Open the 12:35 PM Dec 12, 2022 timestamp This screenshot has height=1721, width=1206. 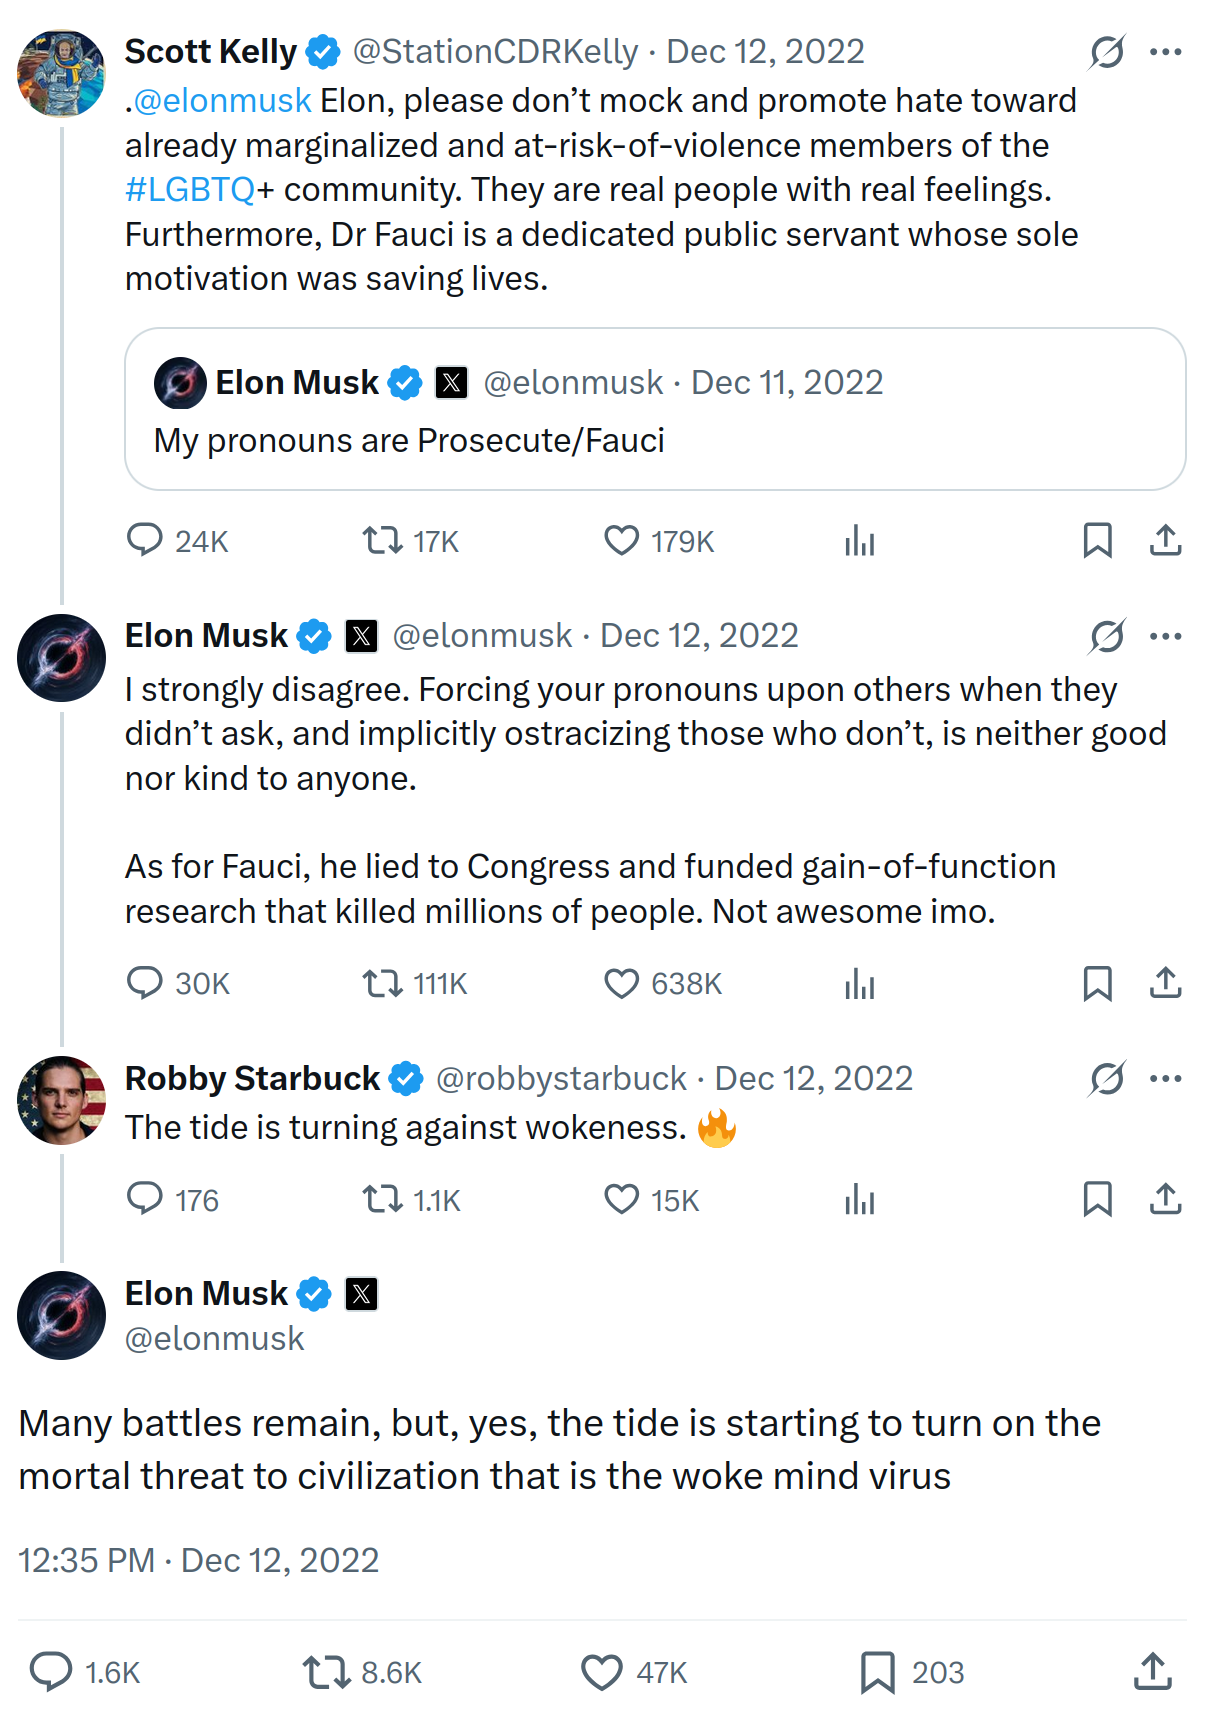tap(199, 1560)
